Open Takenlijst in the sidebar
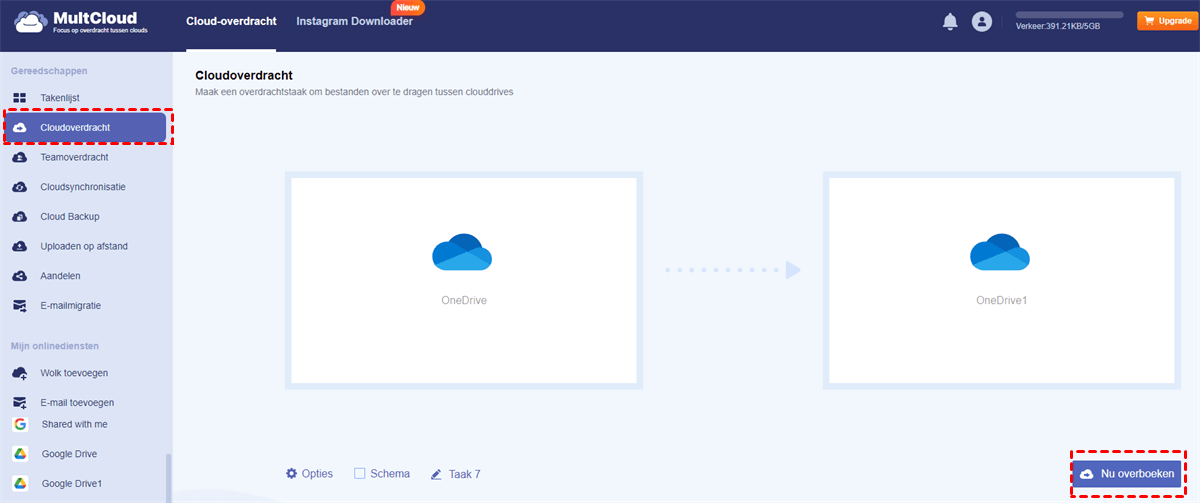Image resolution: width=1200 pixels, height=503 pixels. [60, 98]
